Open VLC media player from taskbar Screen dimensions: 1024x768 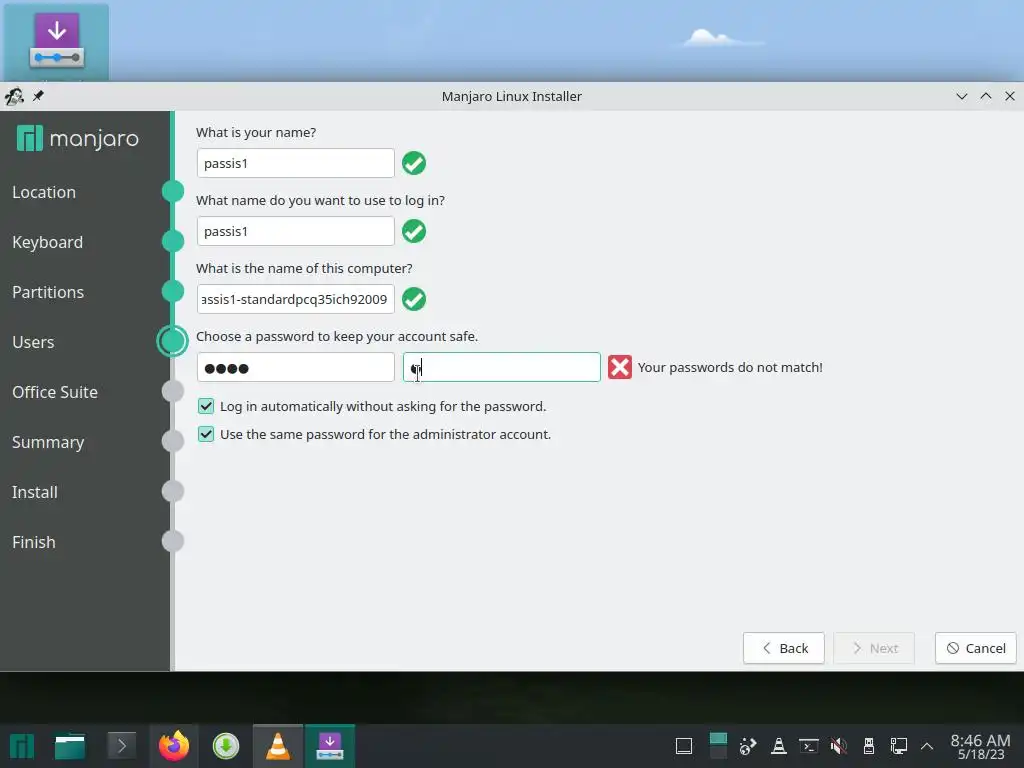(x=278, y=746)
